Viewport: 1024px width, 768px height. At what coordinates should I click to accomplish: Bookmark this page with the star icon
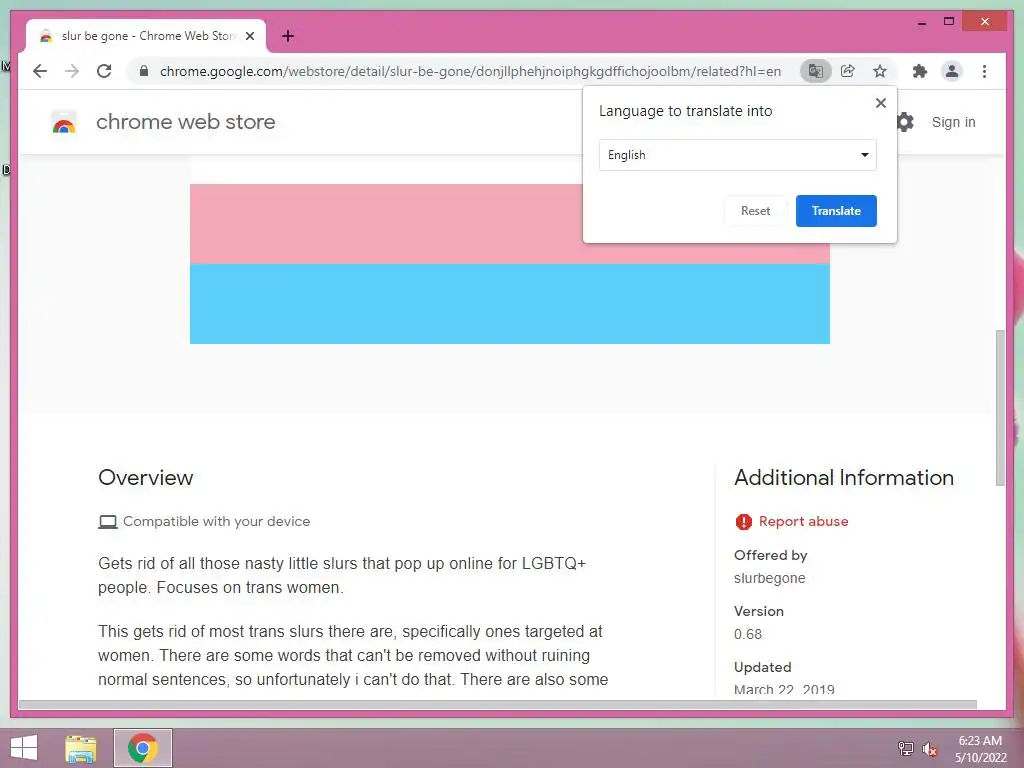coord(880,71)
